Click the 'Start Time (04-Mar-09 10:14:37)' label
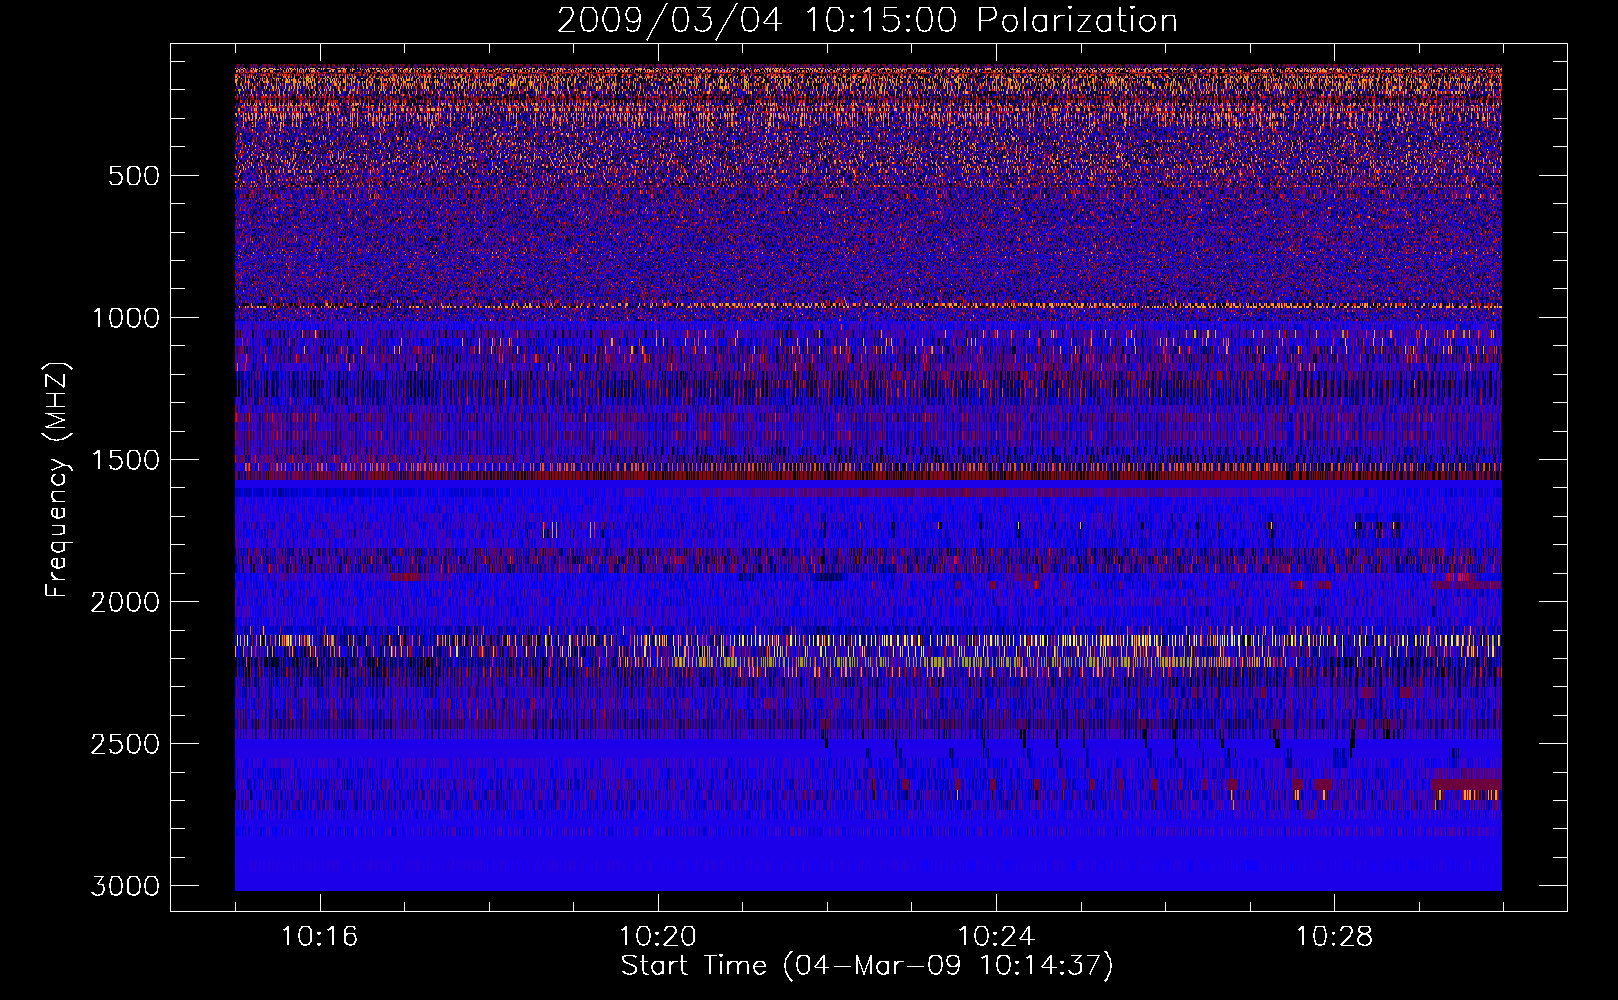 867,966
